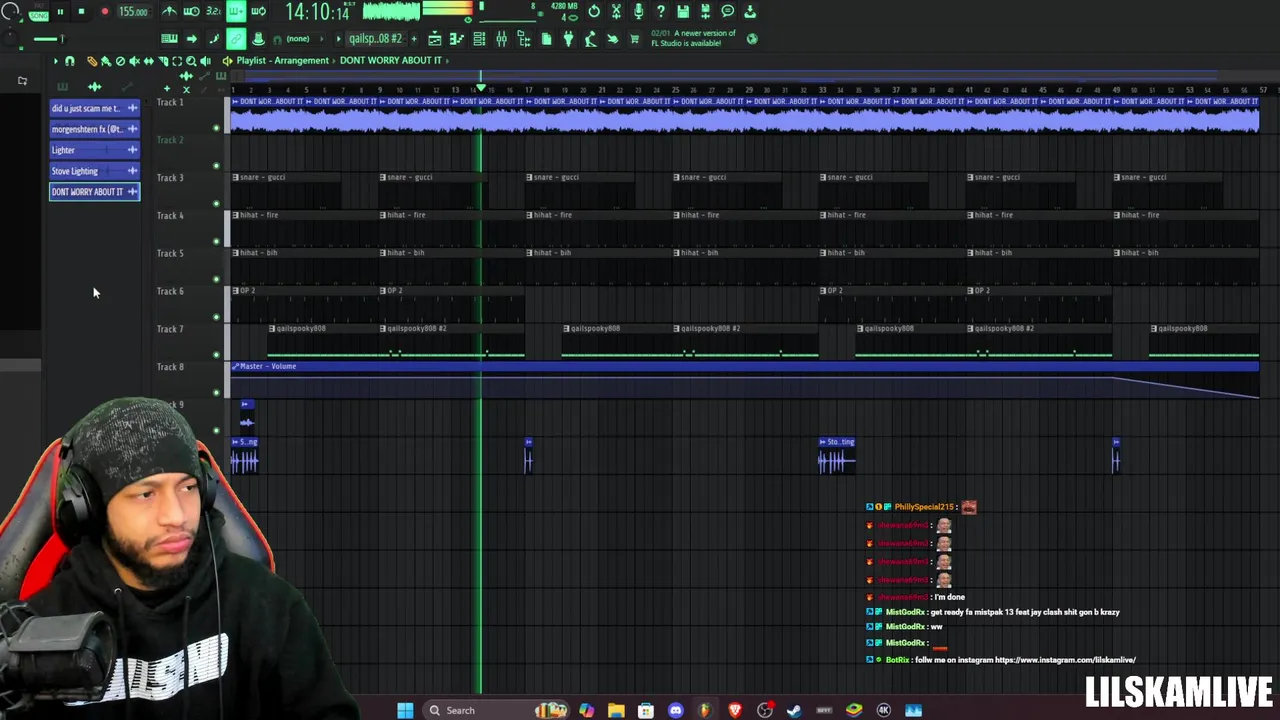Select 'did u just scam me' clip in picker
Screen dimensions: 1280x720
pos(94,108)
